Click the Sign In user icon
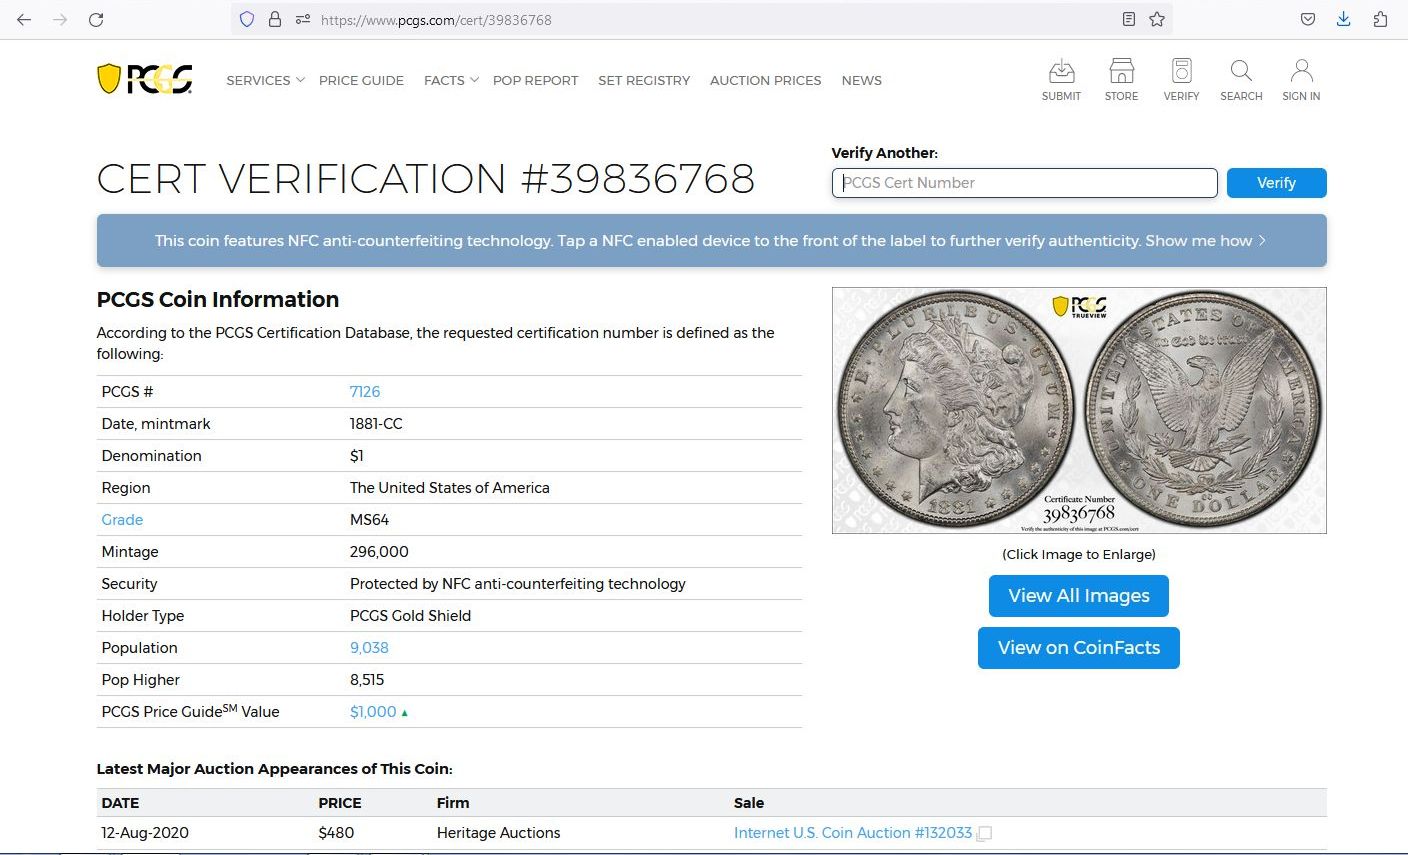Viewport: 1408px width, 855px height. coord(1301,80)
